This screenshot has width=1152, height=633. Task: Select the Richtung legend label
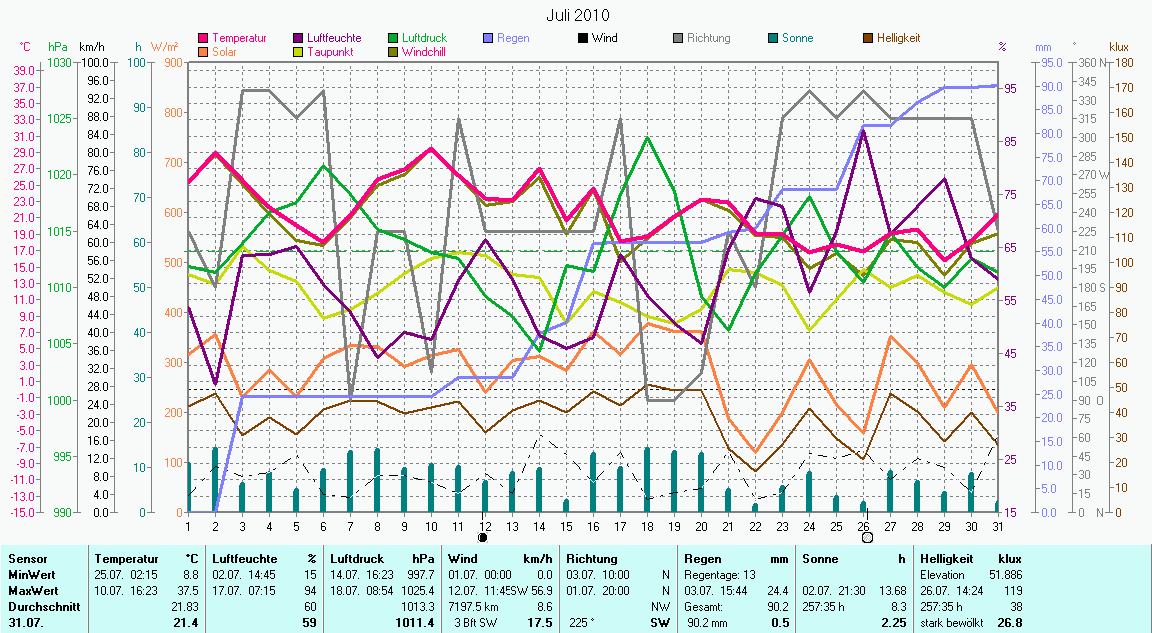pos(708,39)
